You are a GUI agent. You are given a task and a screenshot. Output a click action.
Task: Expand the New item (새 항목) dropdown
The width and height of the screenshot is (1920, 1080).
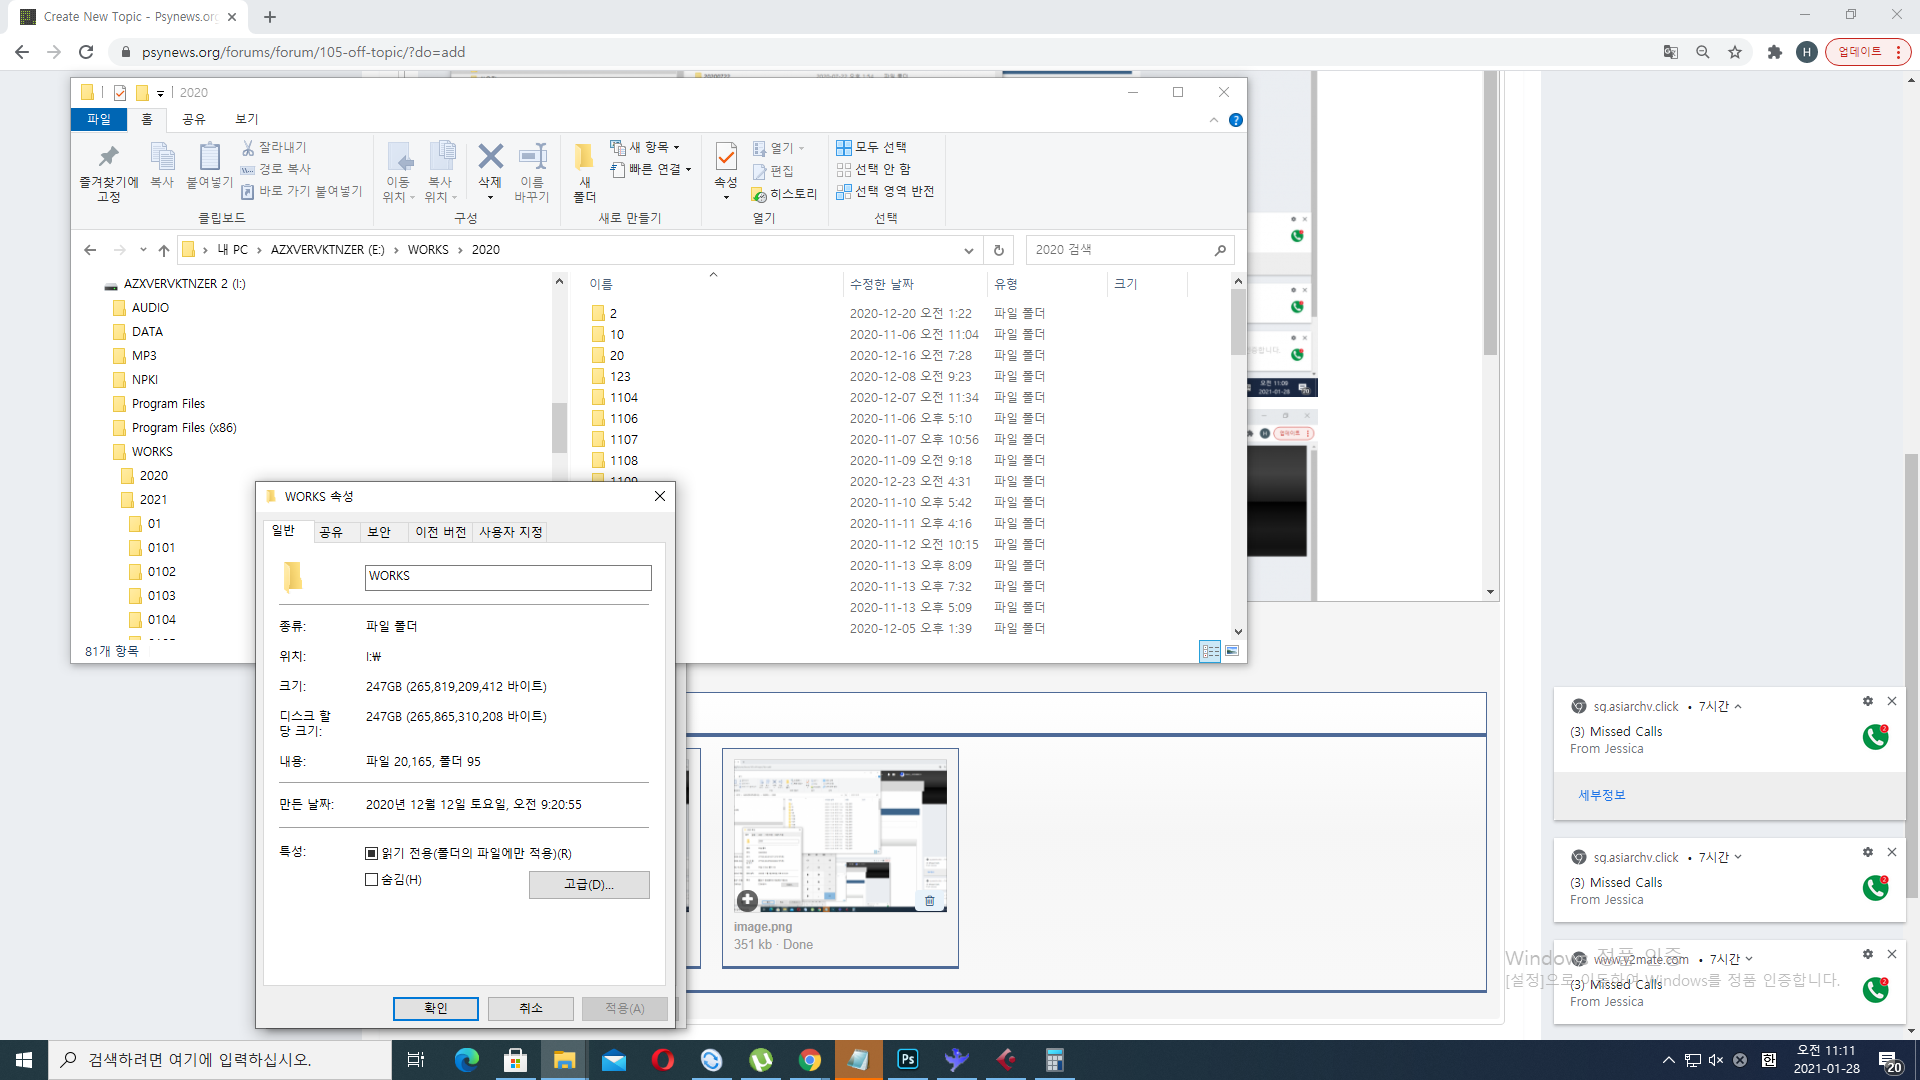point(677,147)
